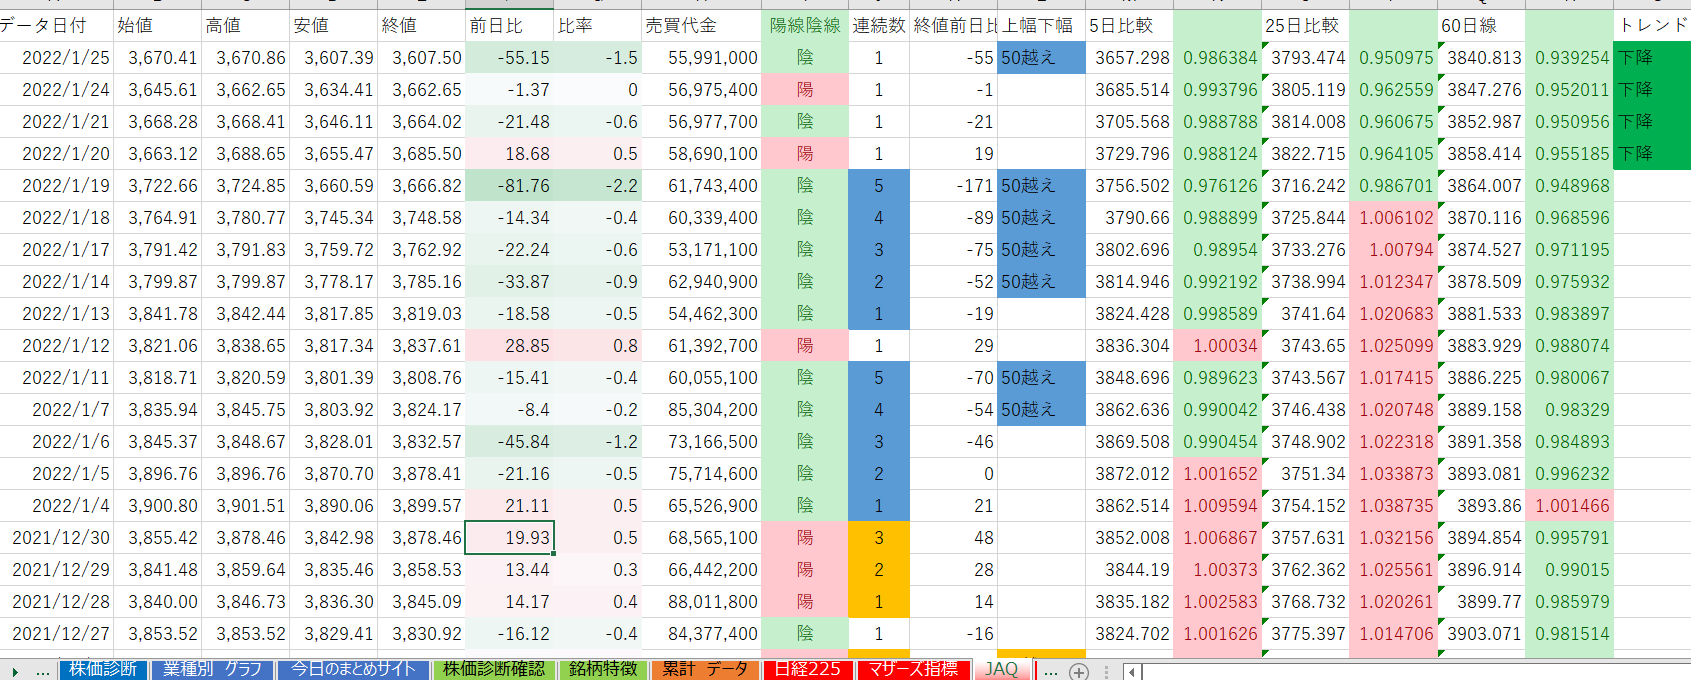The height and width of the screenshot is (680, 1691).
Task: Click the pink cell 1.001466
Action: point(1569,506)
